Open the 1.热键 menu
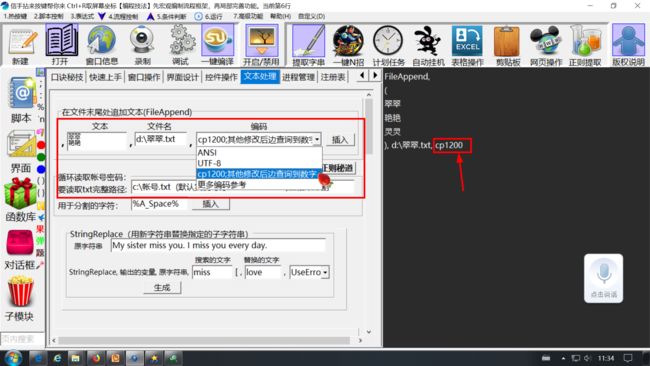Viewport: 650px width, 366px height. tap(15, 16)
